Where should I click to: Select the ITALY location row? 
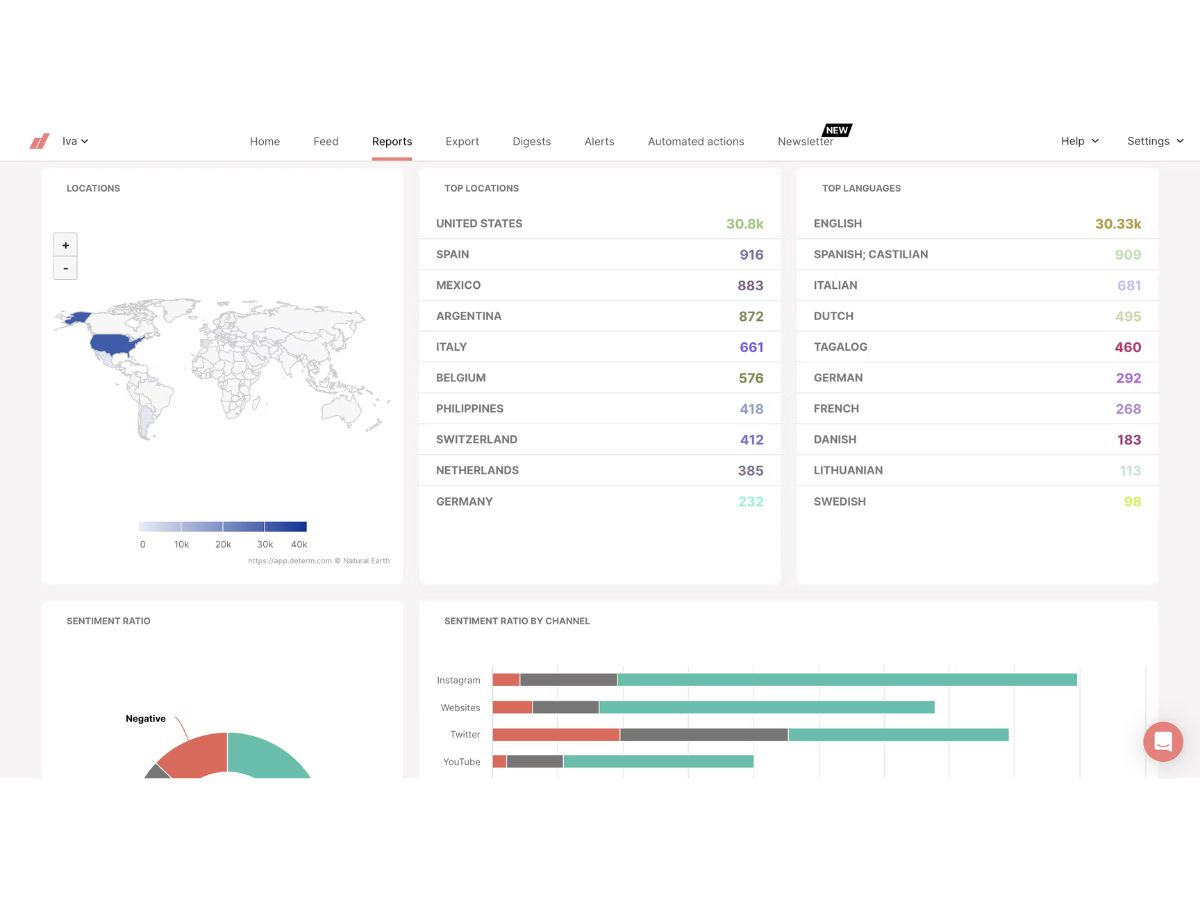599,347
